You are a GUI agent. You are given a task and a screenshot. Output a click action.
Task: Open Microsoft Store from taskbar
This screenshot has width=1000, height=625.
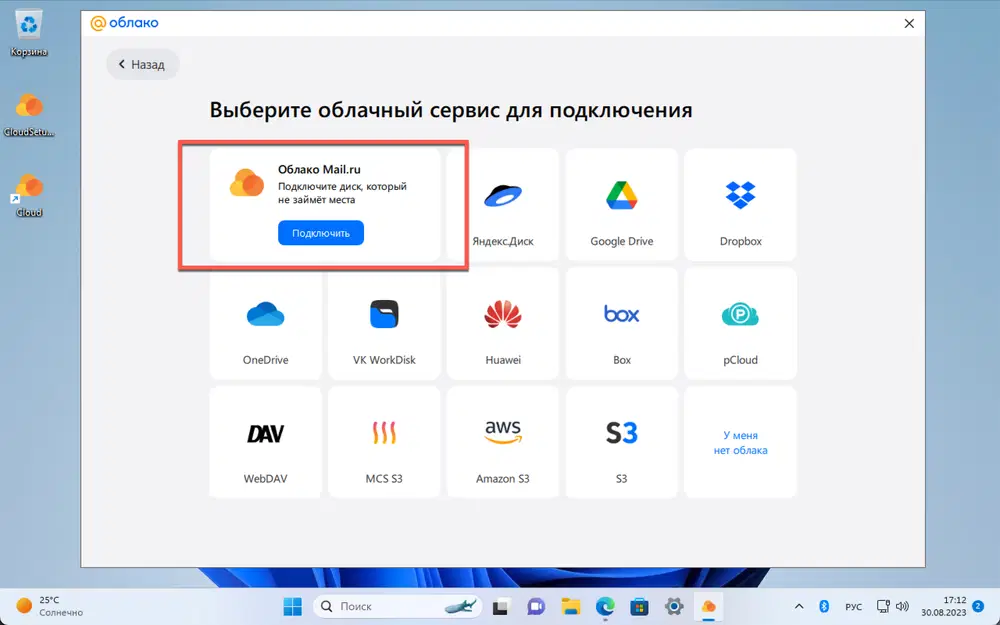click(640, 606)
